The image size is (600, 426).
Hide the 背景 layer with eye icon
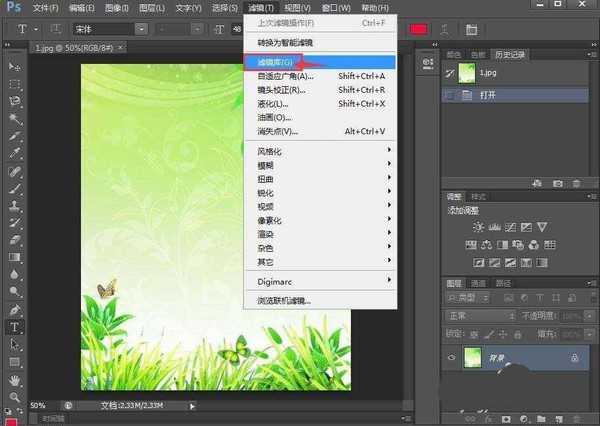452,357
